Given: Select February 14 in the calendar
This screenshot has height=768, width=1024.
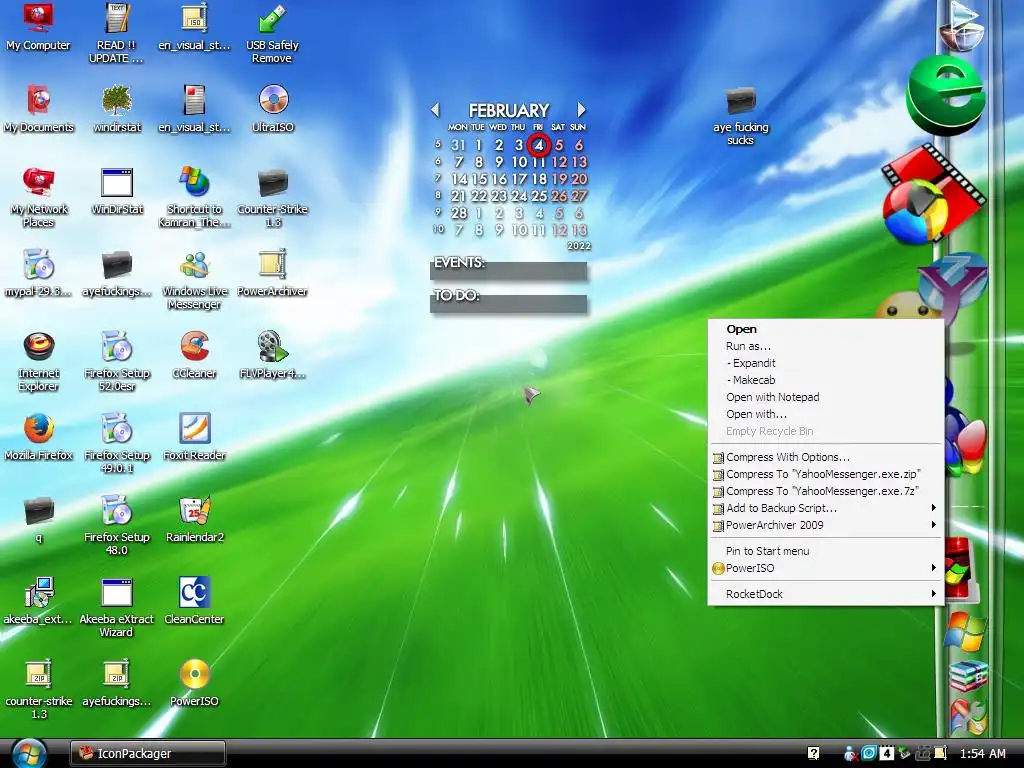Looking at the screenshot, I should 459,179.
